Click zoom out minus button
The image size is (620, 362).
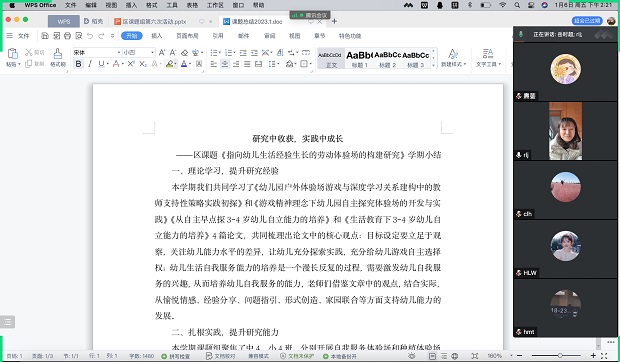(x=520, y=356)
